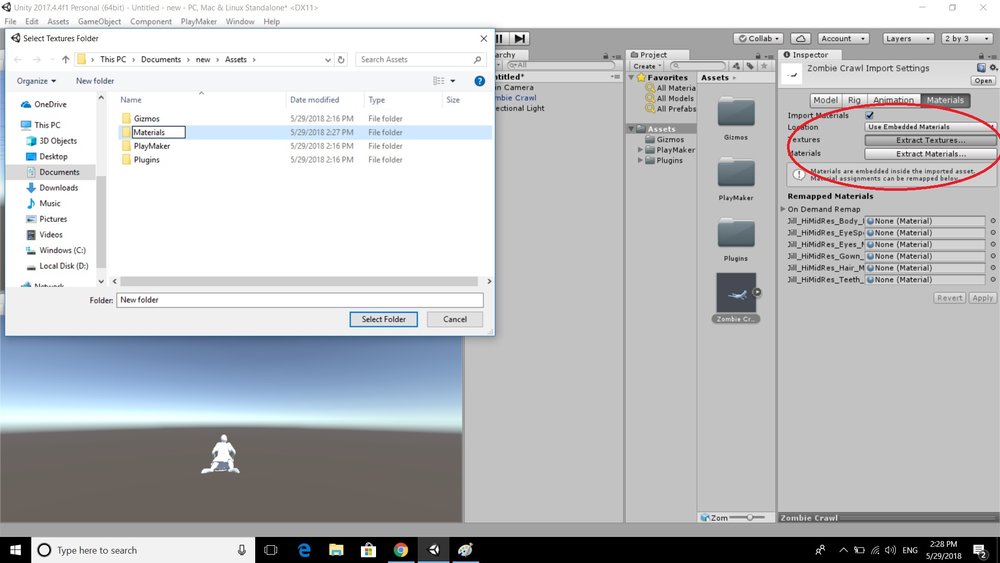The width and height of the screenshot is (1000, 563).
Task: Toggle the Import Materials checkbox
Action: pyautogui.click(x=869, y=115)
